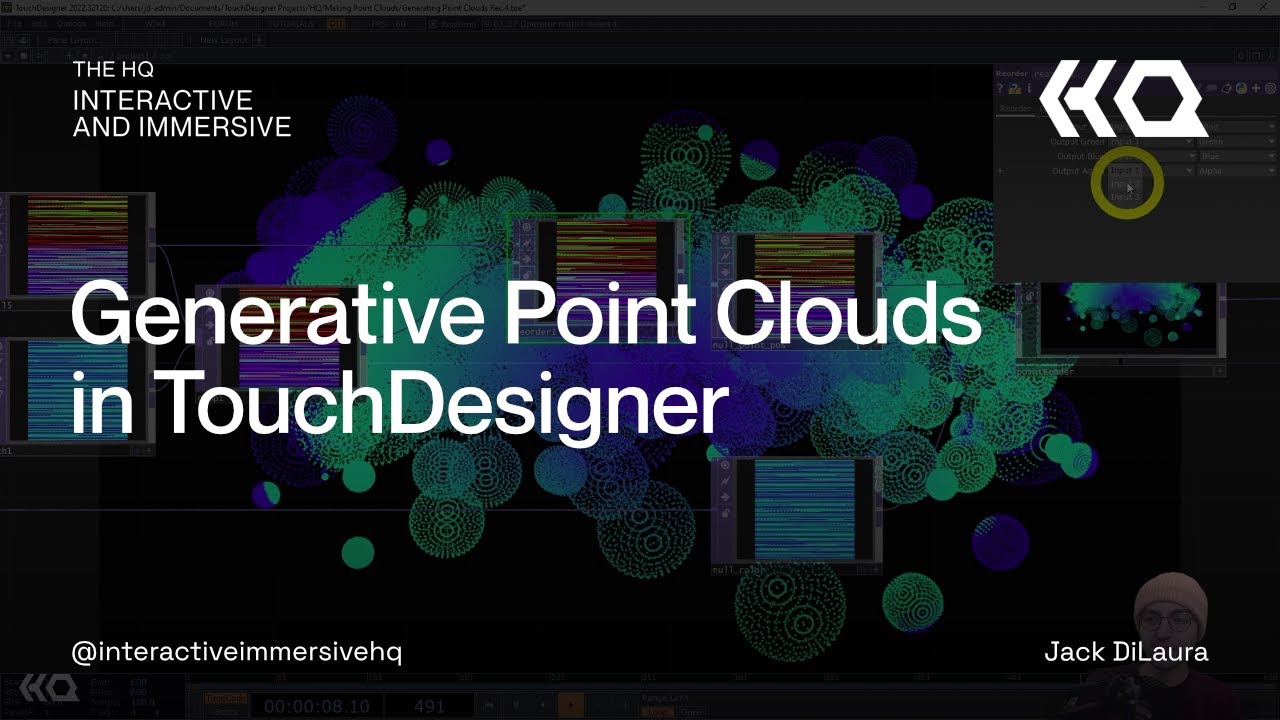This screenshot has height=720, width=1280.
Task: Open the Red channel dropdown
Action: coord(1238,128)
